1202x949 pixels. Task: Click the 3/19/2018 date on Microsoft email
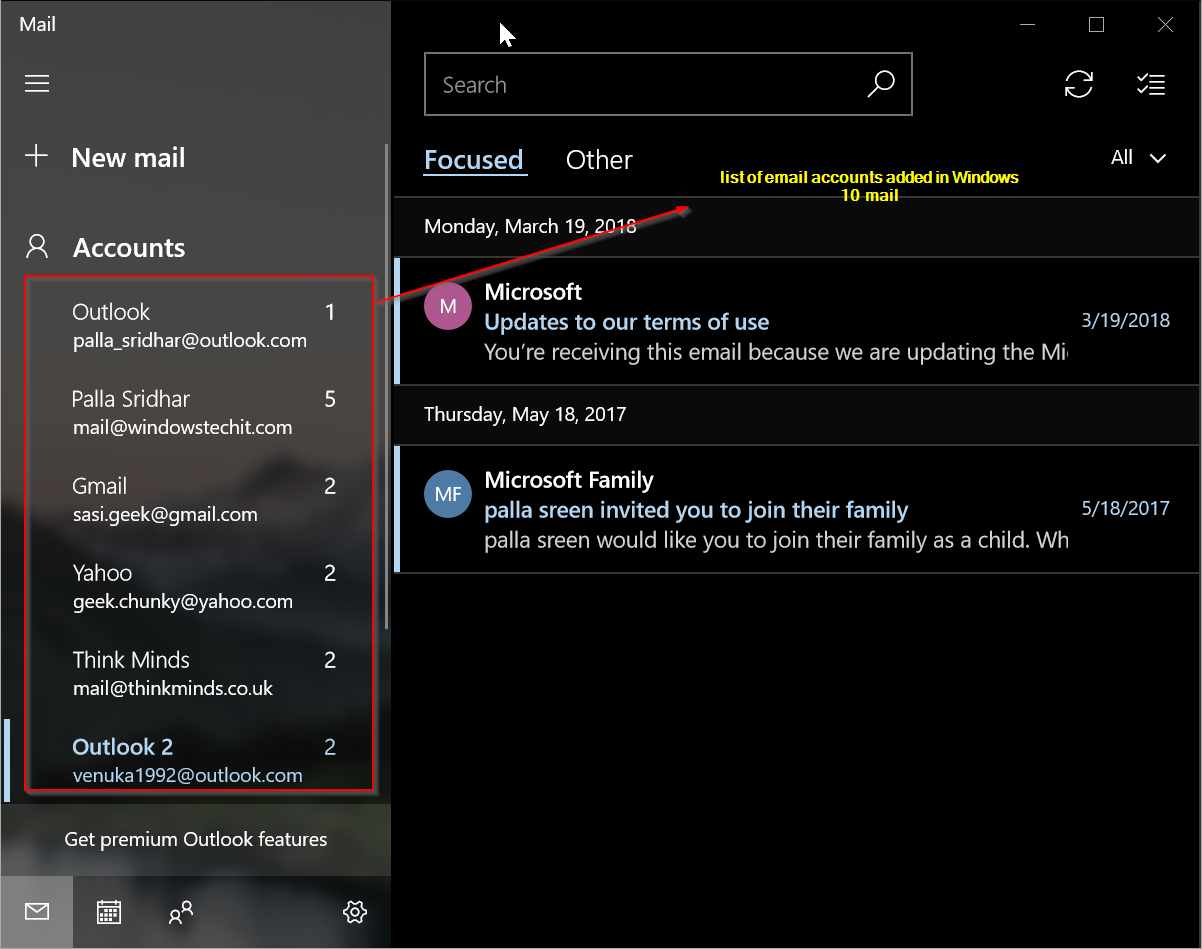coord(1125,321)
